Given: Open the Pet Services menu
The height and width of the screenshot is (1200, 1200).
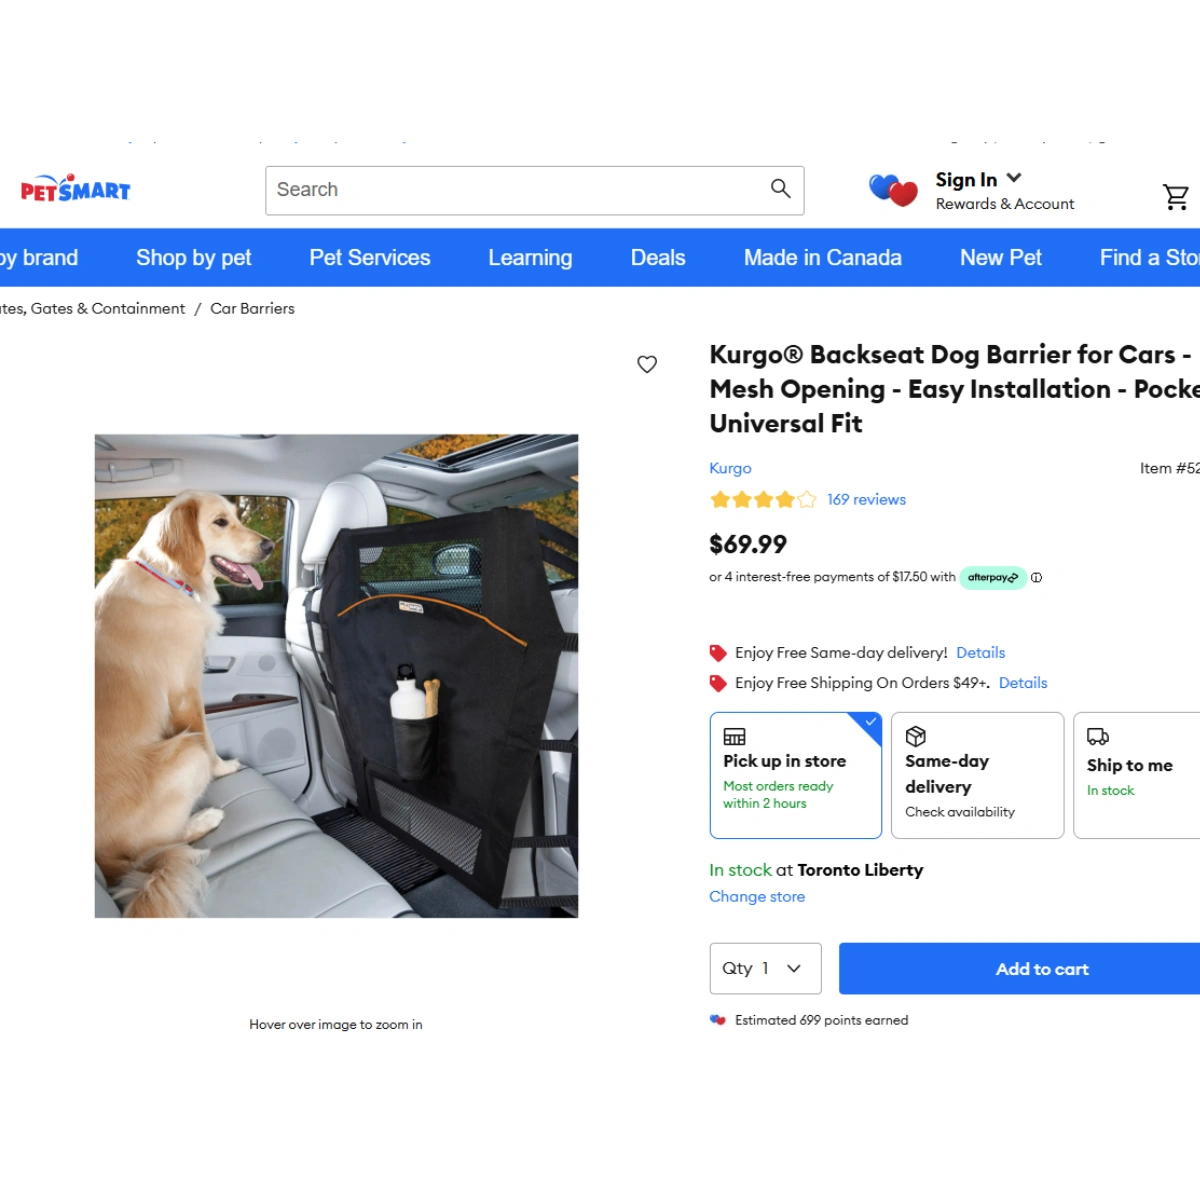Looking at the screenshot, I should (370, 258).
